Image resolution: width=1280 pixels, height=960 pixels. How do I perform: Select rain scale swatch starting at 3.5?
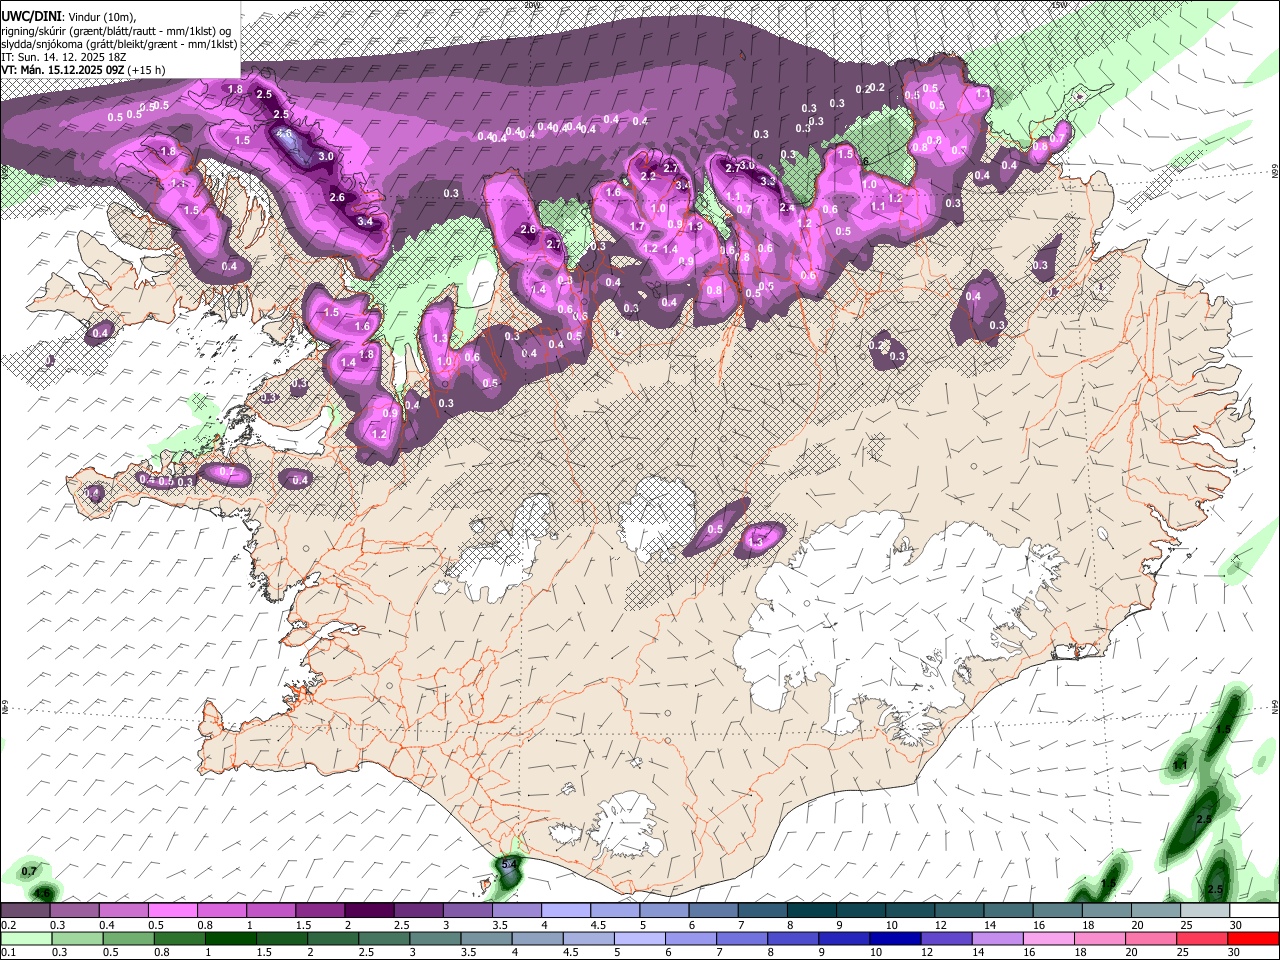(486, 938)
